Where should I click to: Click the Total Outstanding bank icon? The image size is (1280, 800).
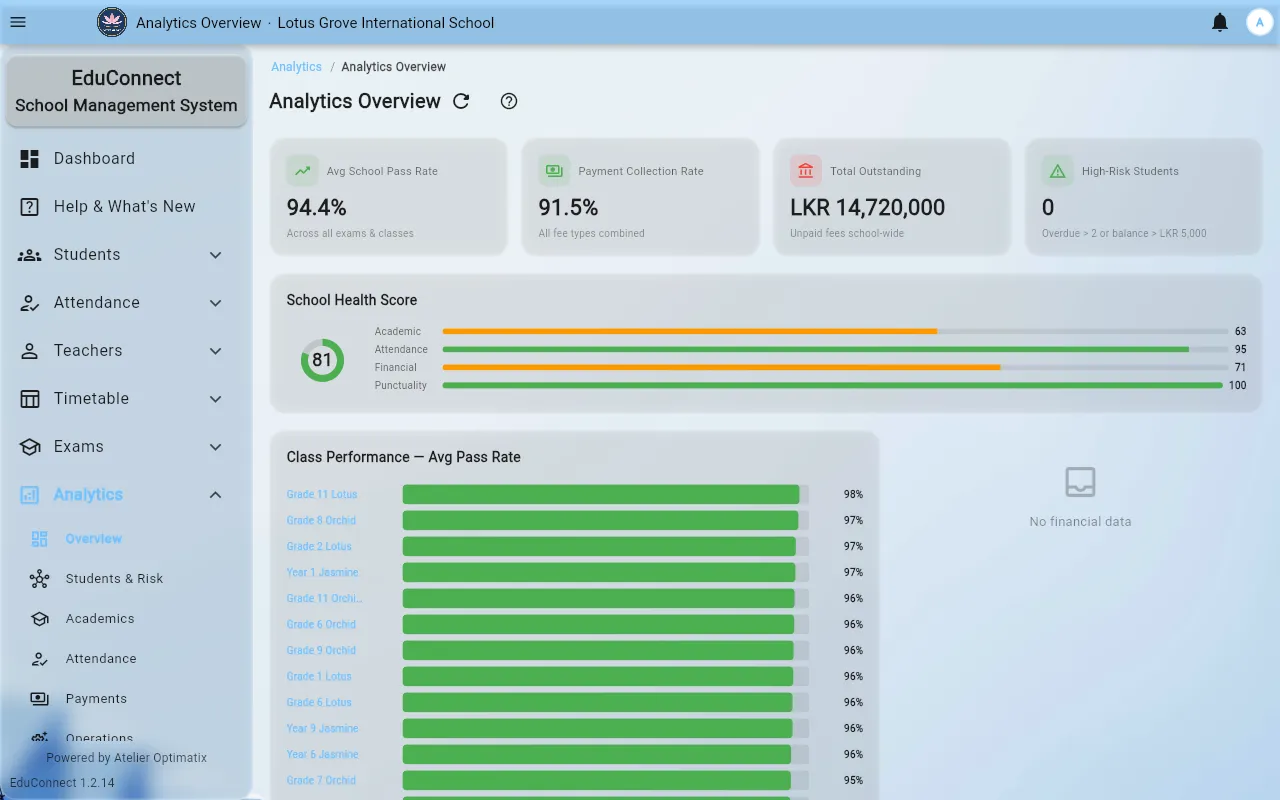coord(806,171)
